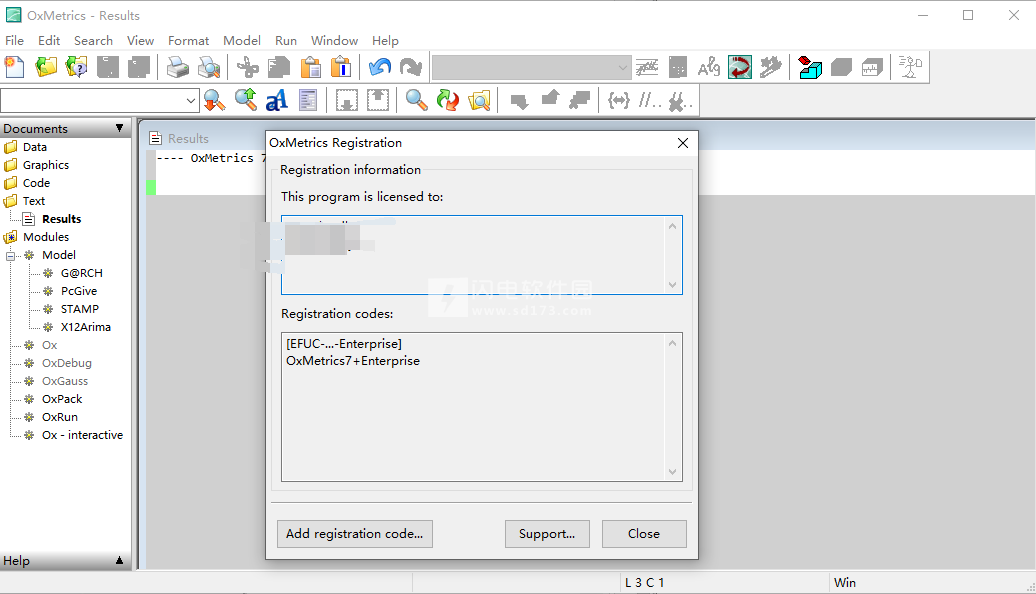Open the Edit menu
This screenshot has height=594, width=1036.
pyautogui.click(x=49, y=40)
